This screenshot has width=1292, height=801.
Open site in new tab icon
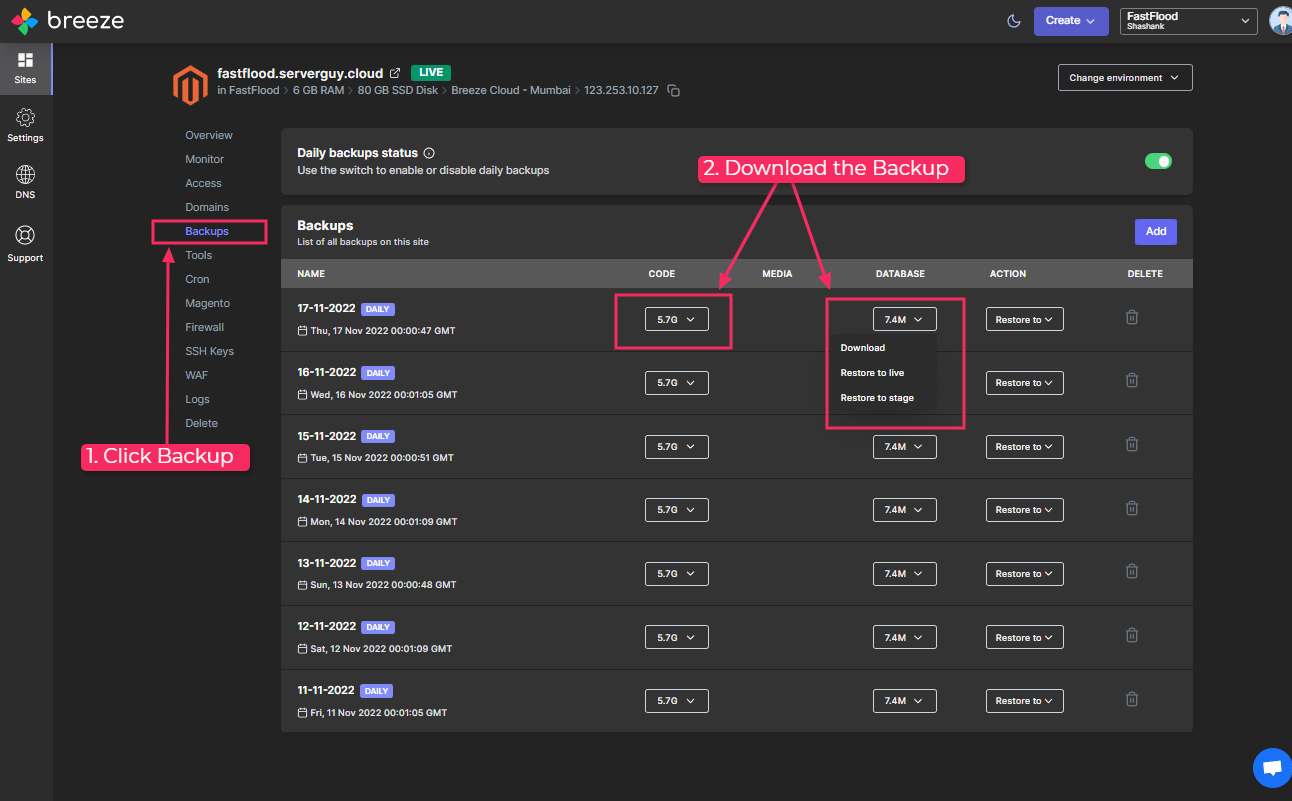pos(395,73)
